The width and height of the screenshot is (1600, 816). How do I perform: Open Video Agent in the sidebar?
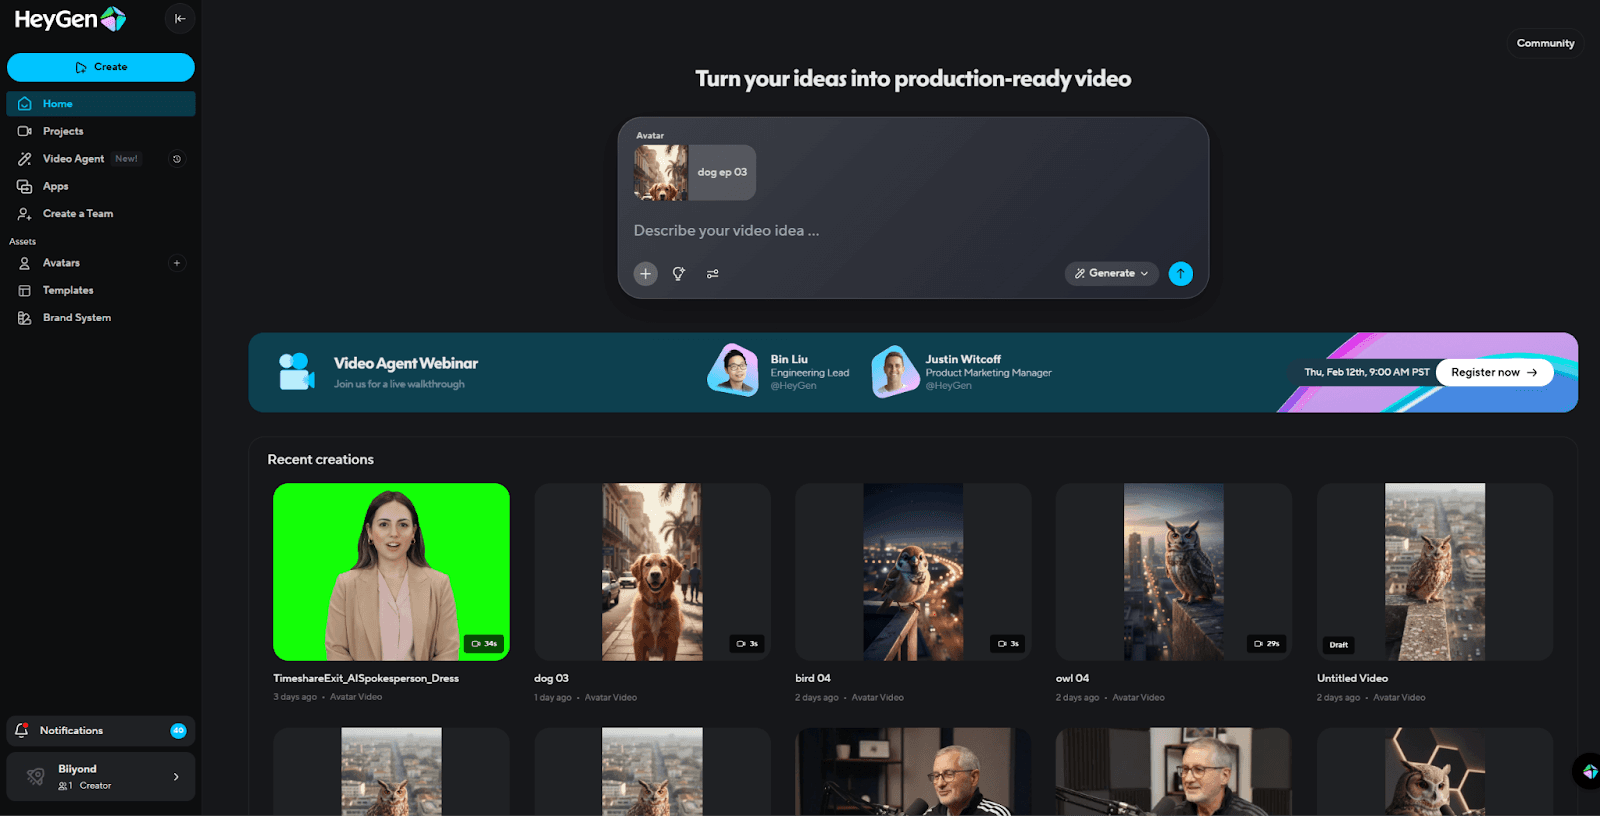point(73,159)
